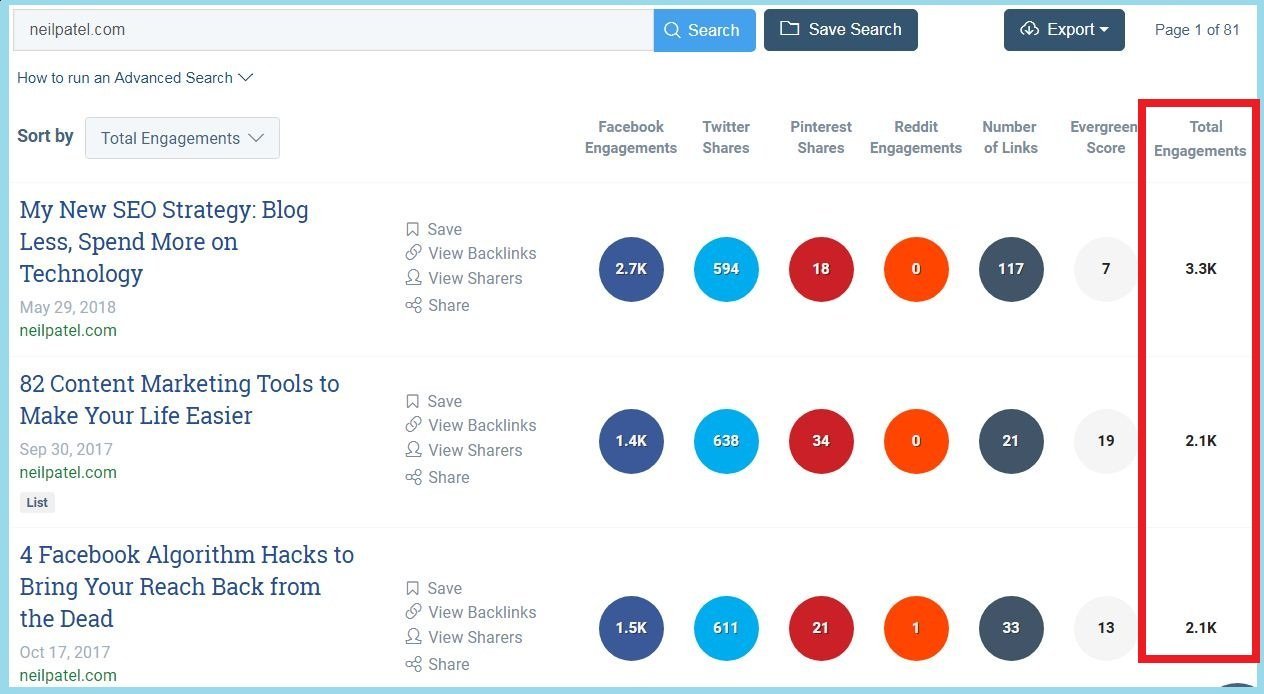Click the Number of Links bubble showing 117

tap(1011, 269)
